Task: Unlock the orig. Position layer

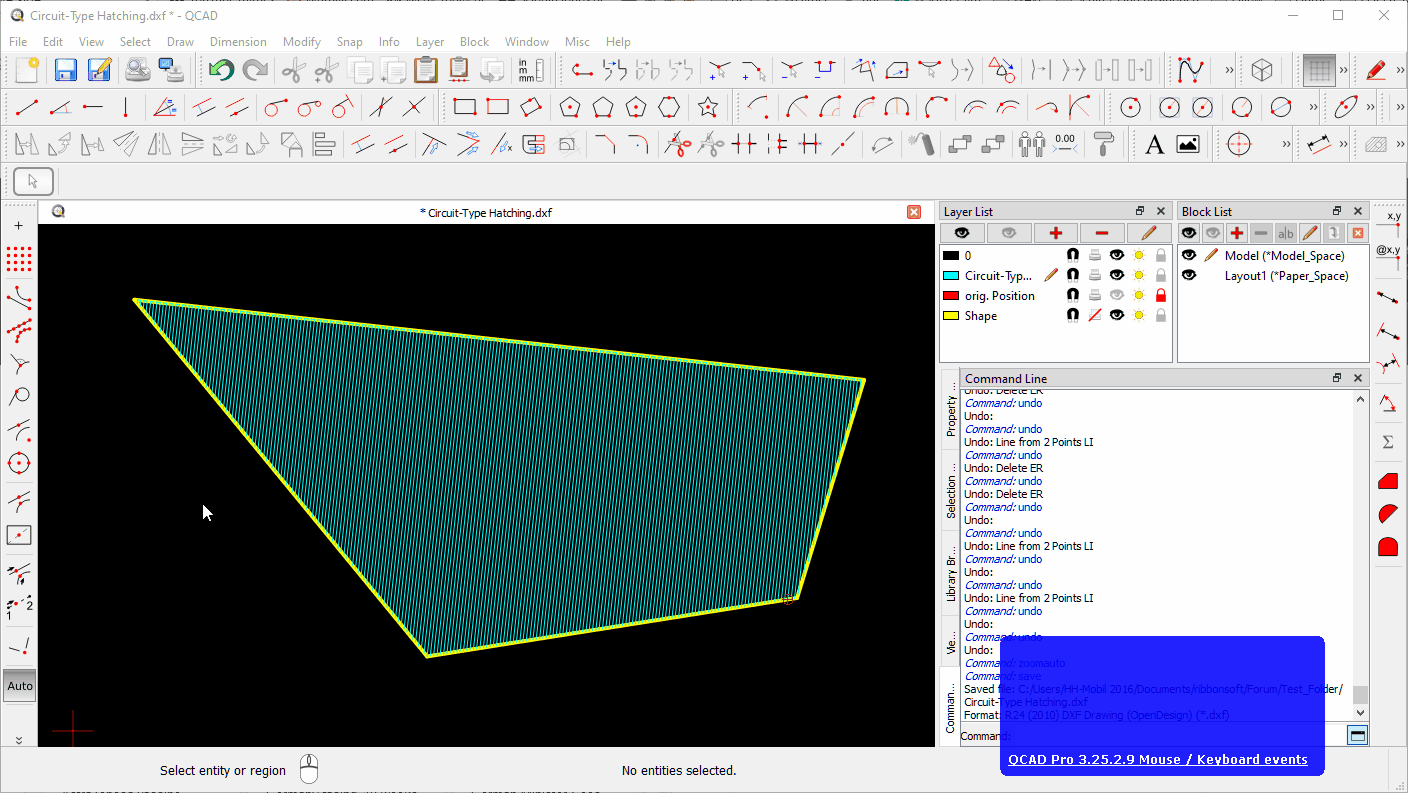Action: (x=1161, y=295)
